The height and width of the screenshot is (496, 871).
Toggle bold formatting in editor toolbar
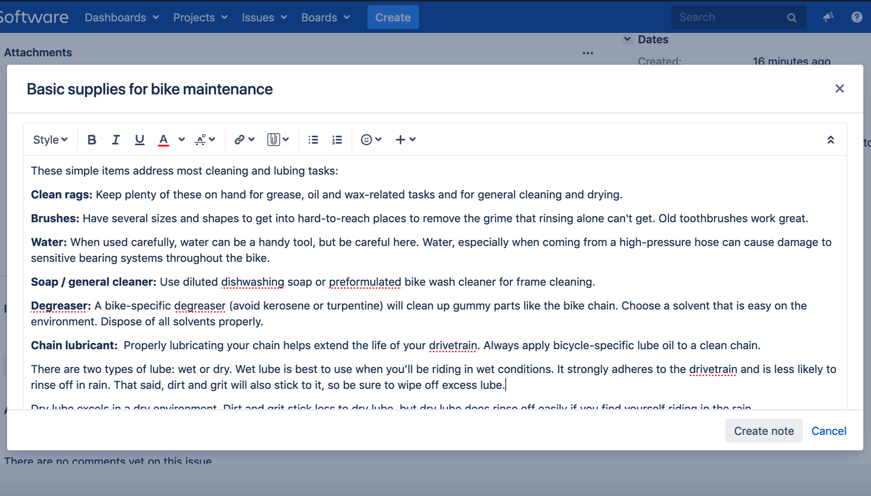pos(92,140)
